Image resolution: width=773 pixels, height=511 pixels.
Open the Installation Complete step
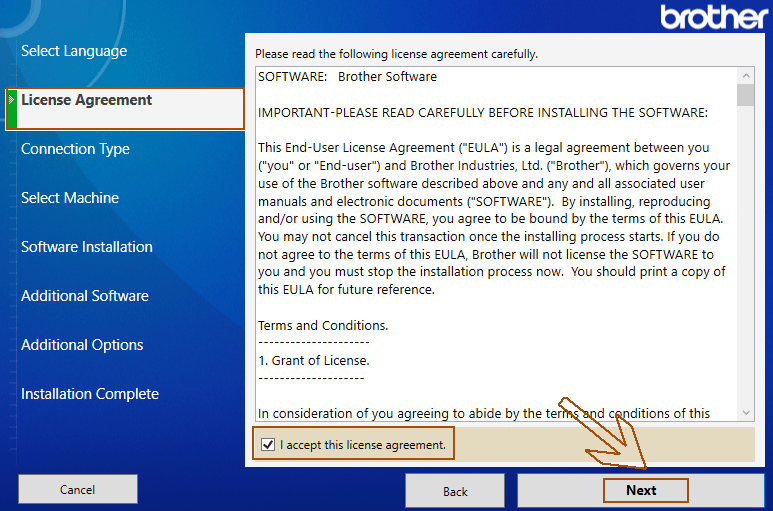[90, 394]
